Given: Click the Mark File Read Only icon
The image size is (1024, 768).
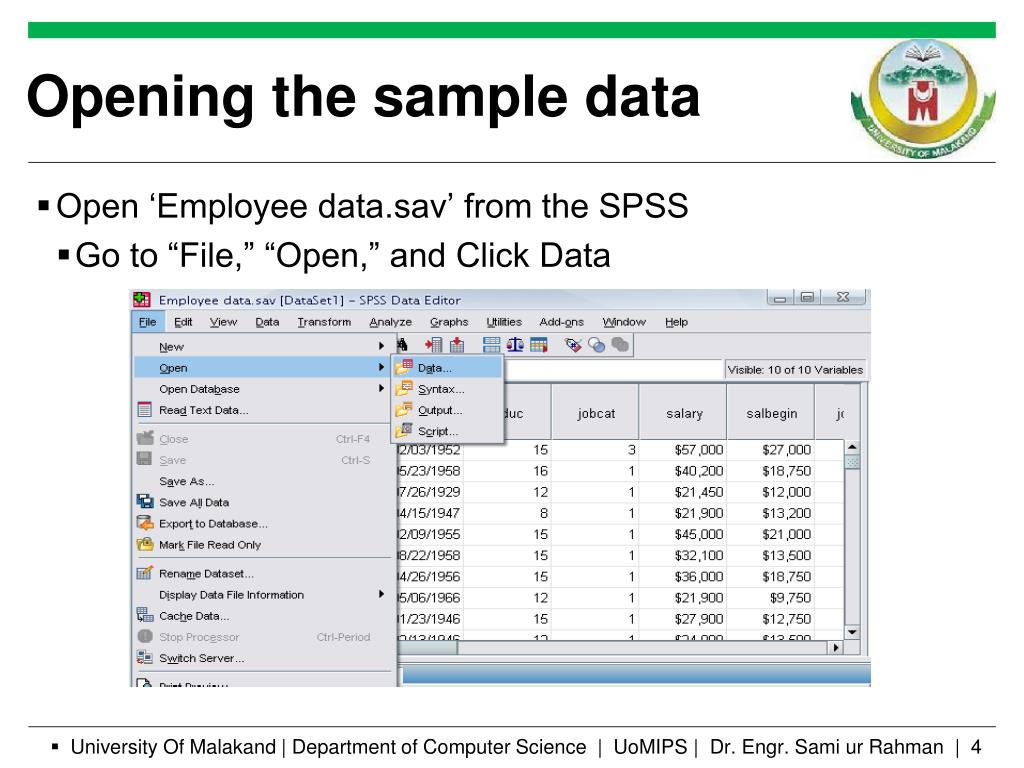Looking at the screenshot, I should (x=145, y=544).
